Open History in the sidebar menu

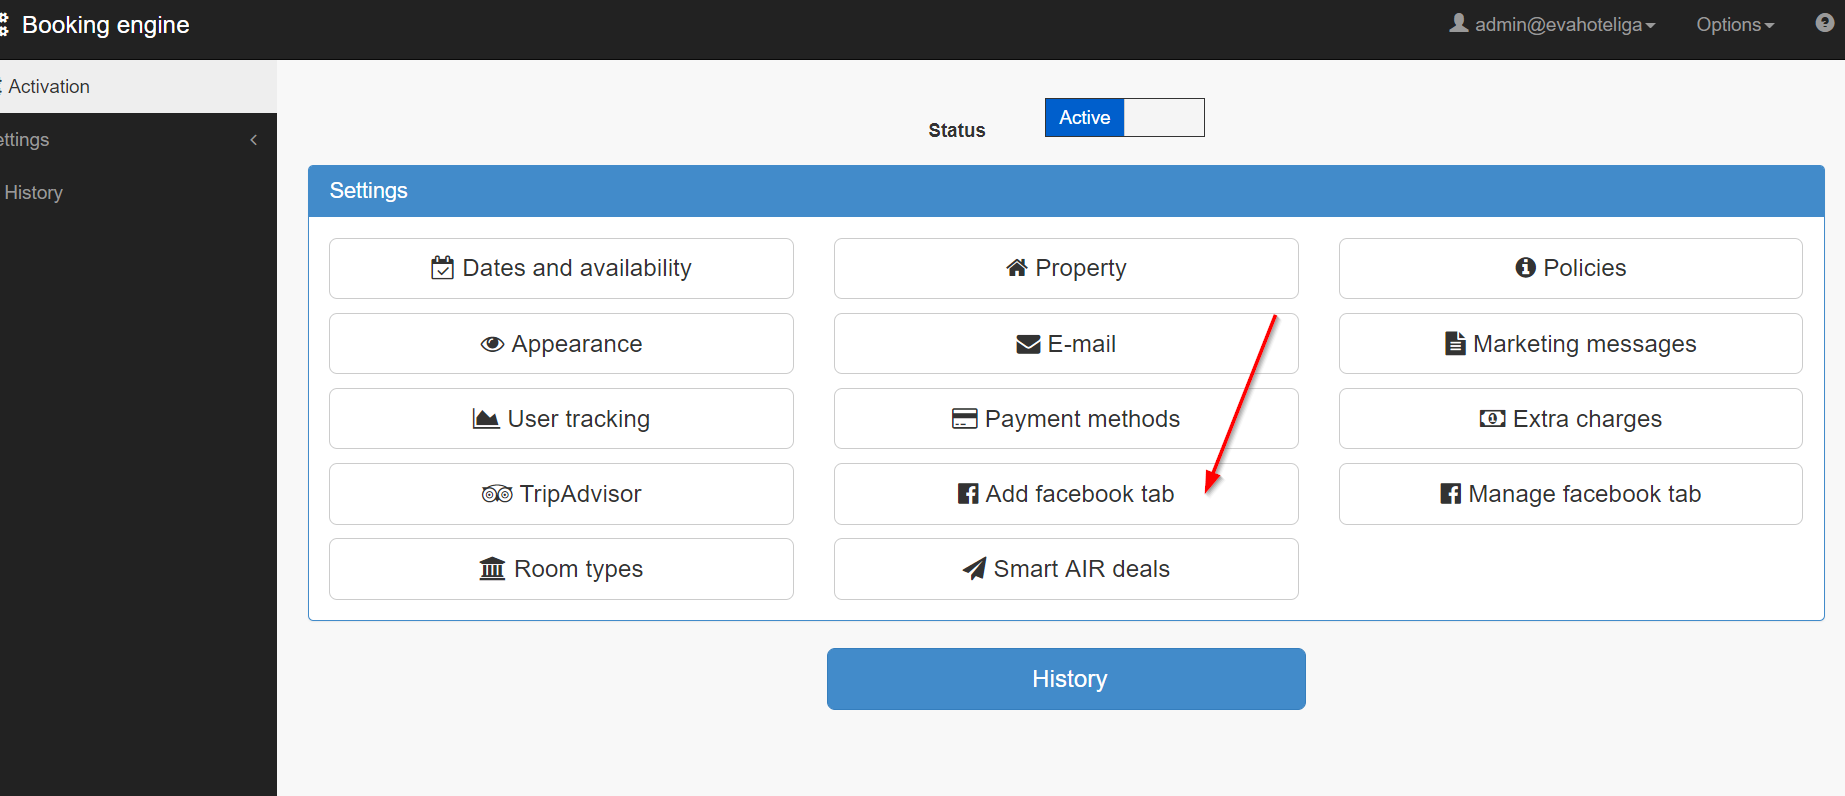[34, 193]
